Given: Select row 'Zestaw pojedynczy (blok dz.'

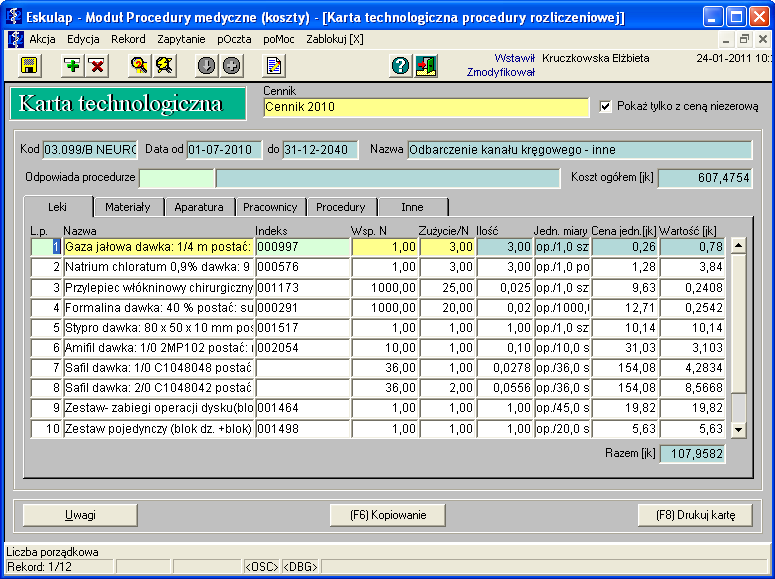Looking at the screenshot, I should (378, 429).
